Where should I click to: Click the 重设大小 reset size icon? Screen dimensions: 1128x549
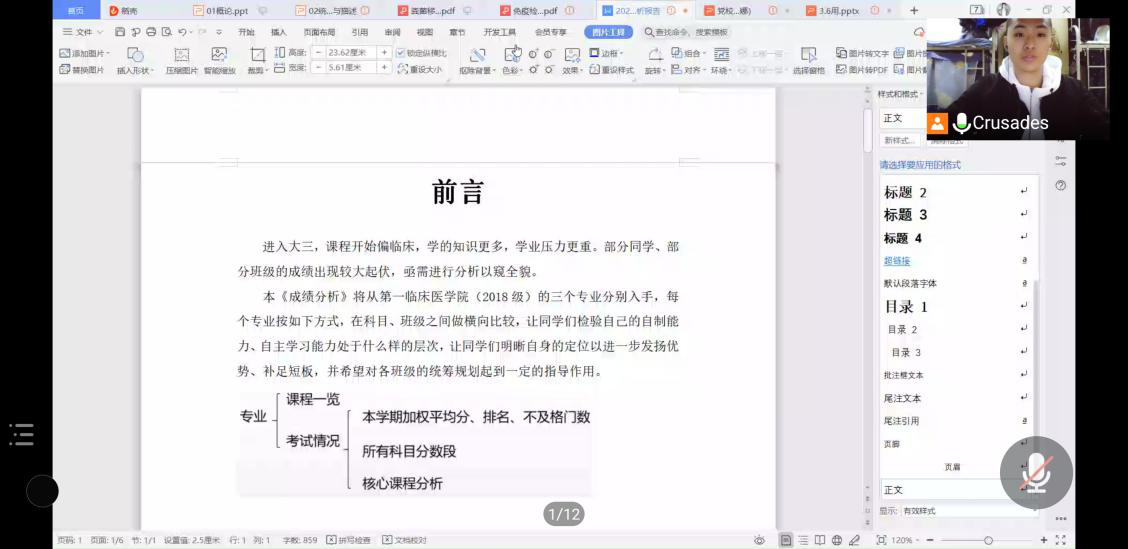point(419,69)
